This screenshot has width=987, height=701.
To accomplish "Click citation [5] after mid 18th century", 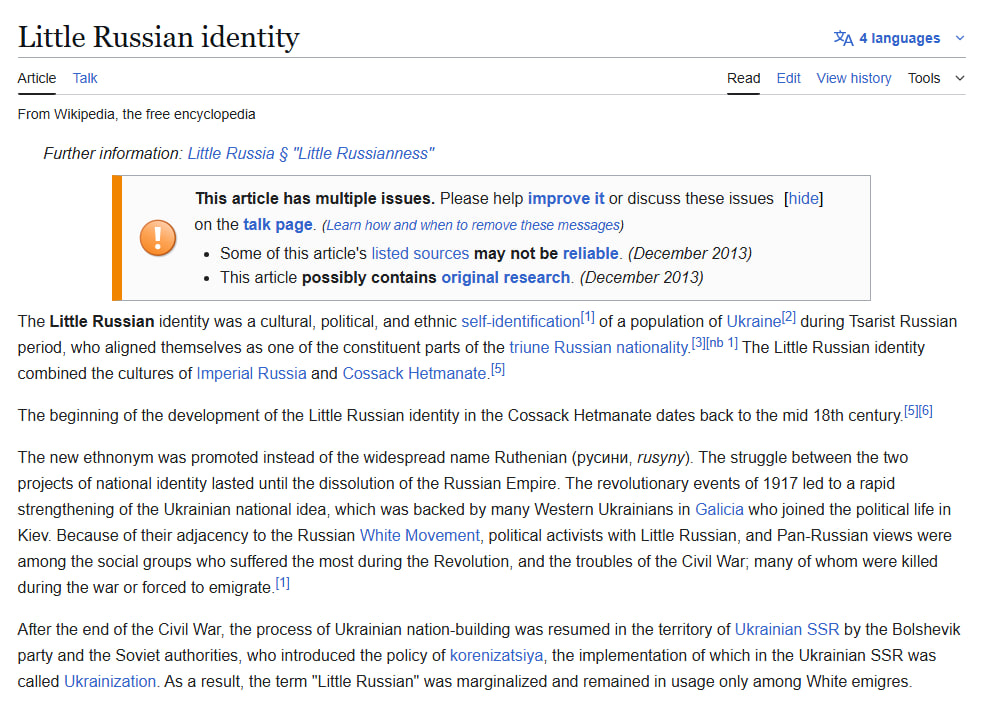I will click(911, 411).
